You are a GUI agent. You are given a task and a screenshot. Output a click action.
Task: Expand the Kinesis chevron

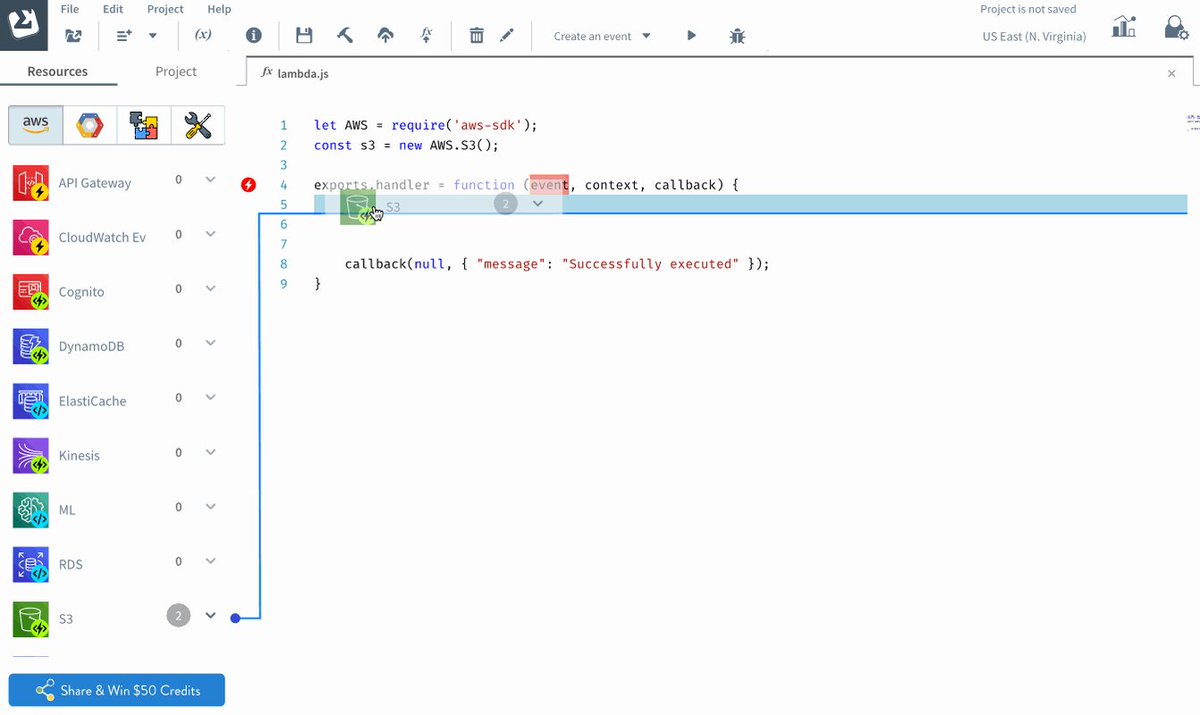coord(210,452)
